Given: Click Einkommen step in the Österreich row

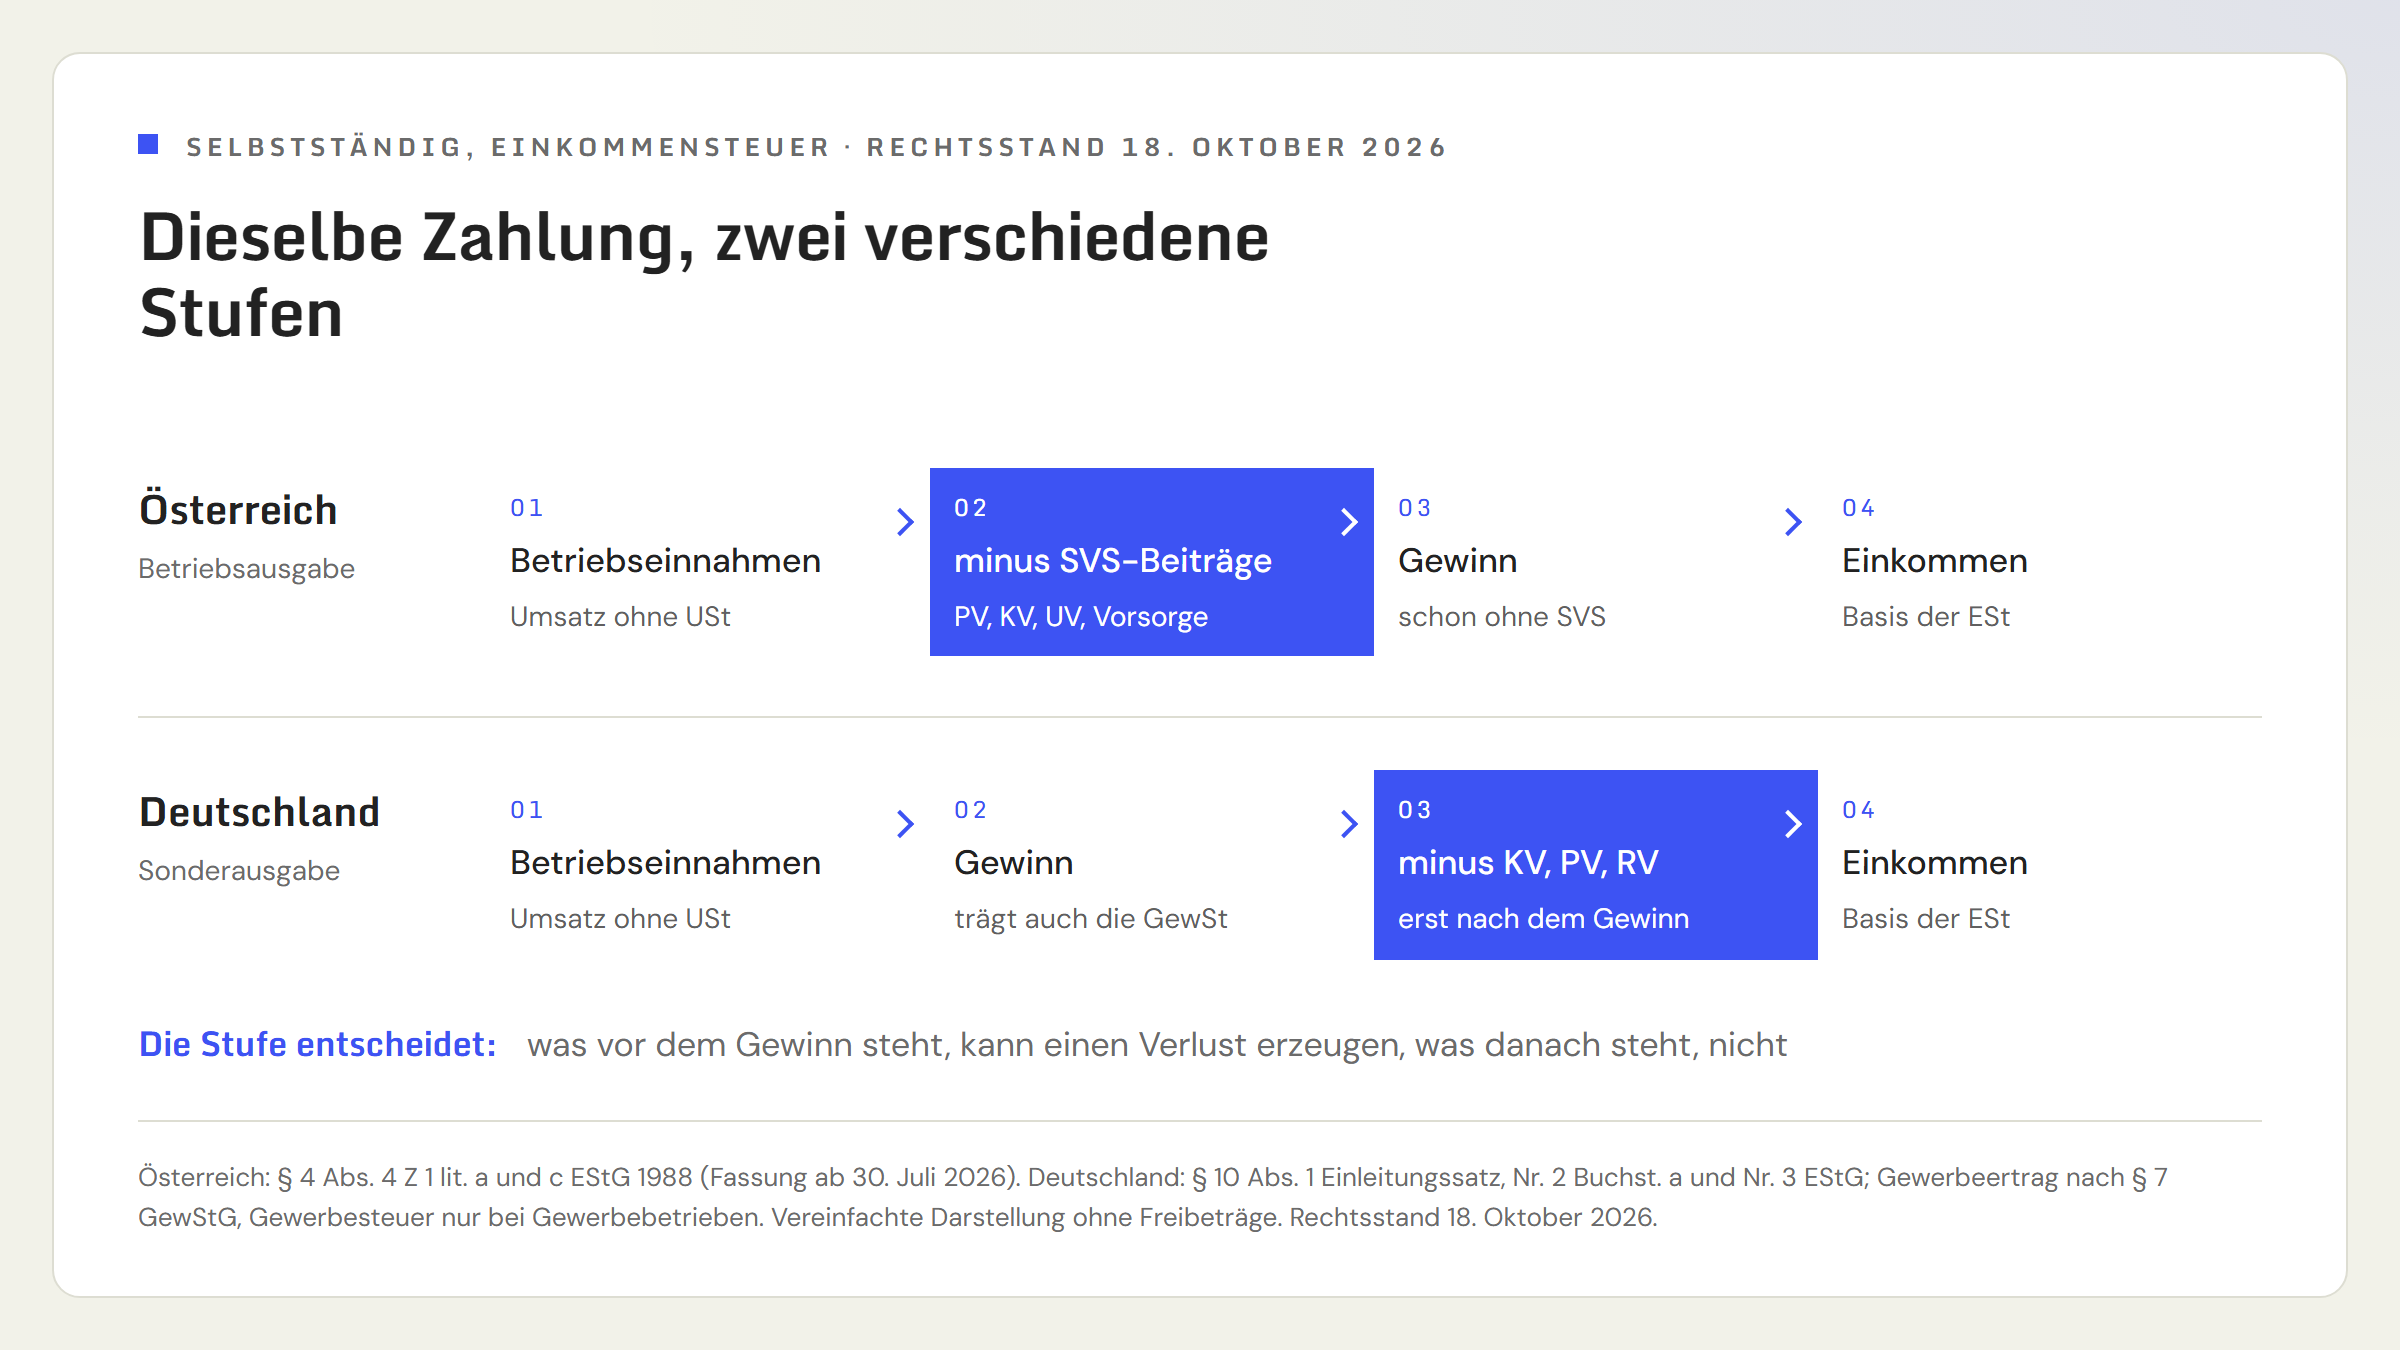Looking at the screenshot, I should click(x=1934, y=561).
